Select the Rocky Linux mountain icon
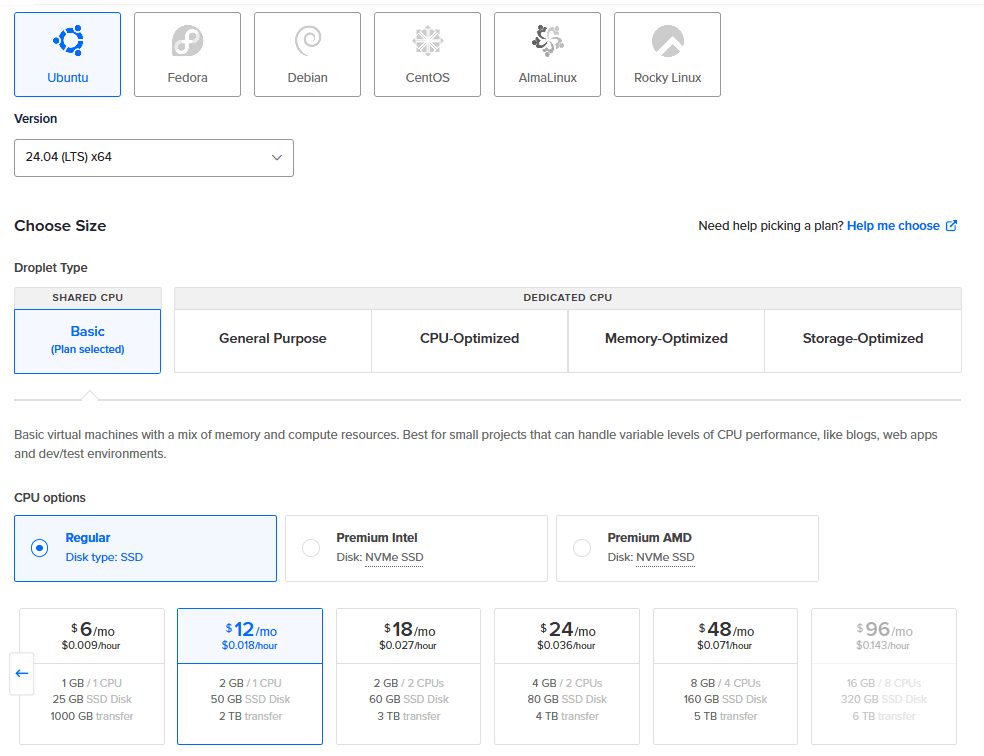 coord(667,41)
